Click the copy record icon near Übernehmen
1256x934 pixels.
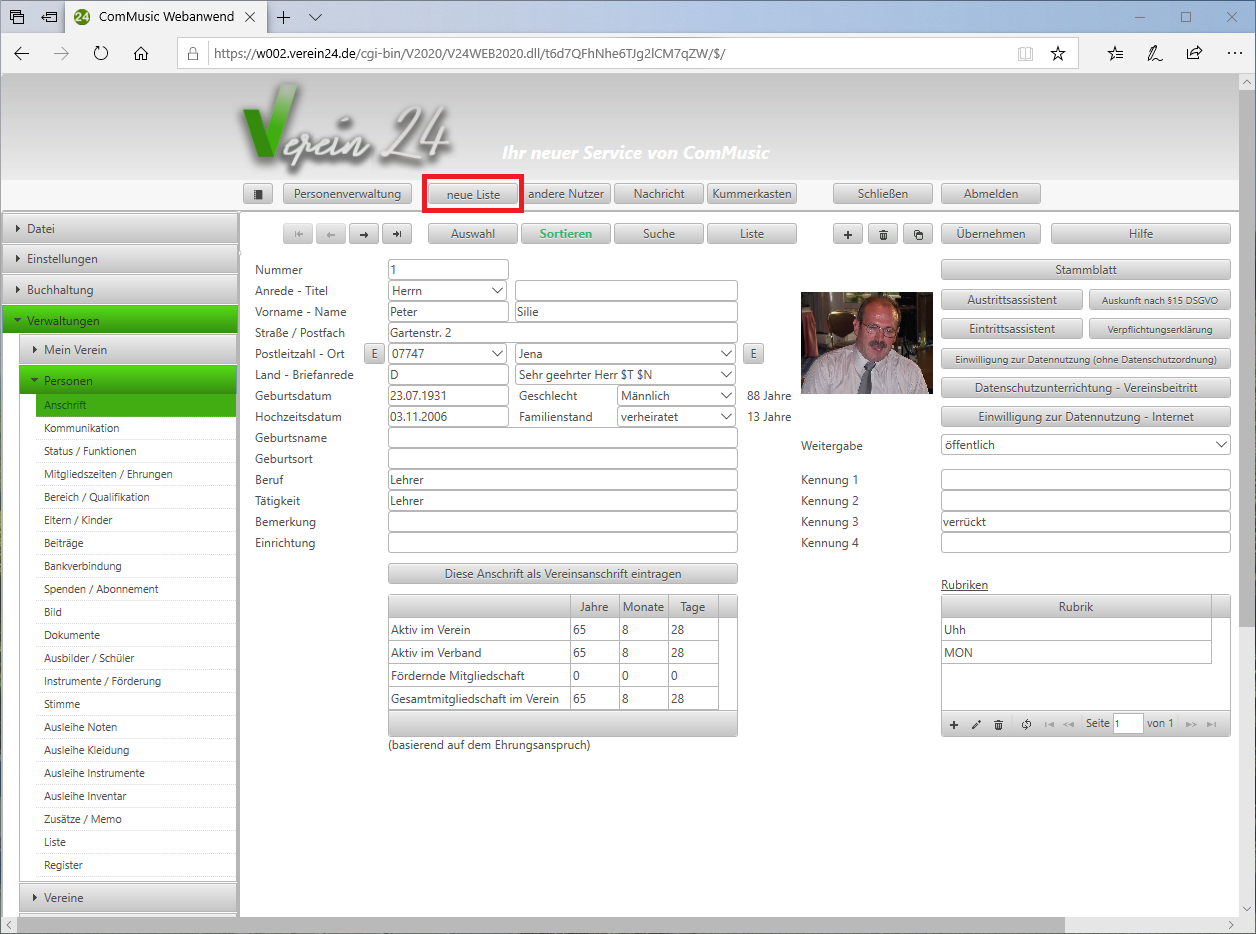(917, 234)
